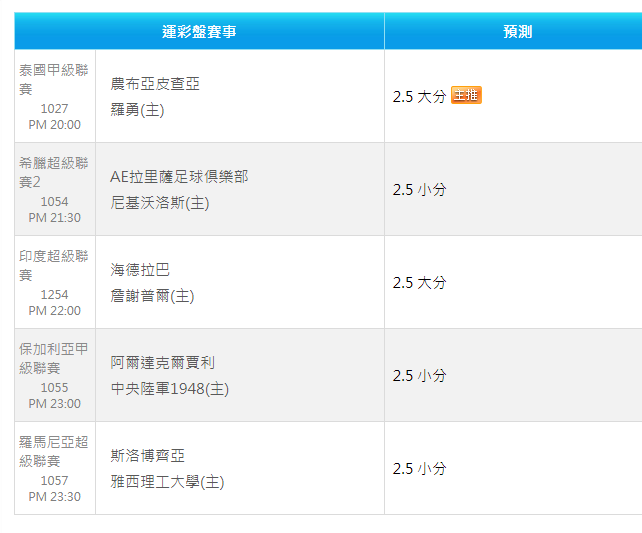Click 泰國甲級聯賽 league label
This screenshot has height=533, width=642.
[x=53, y=79]
